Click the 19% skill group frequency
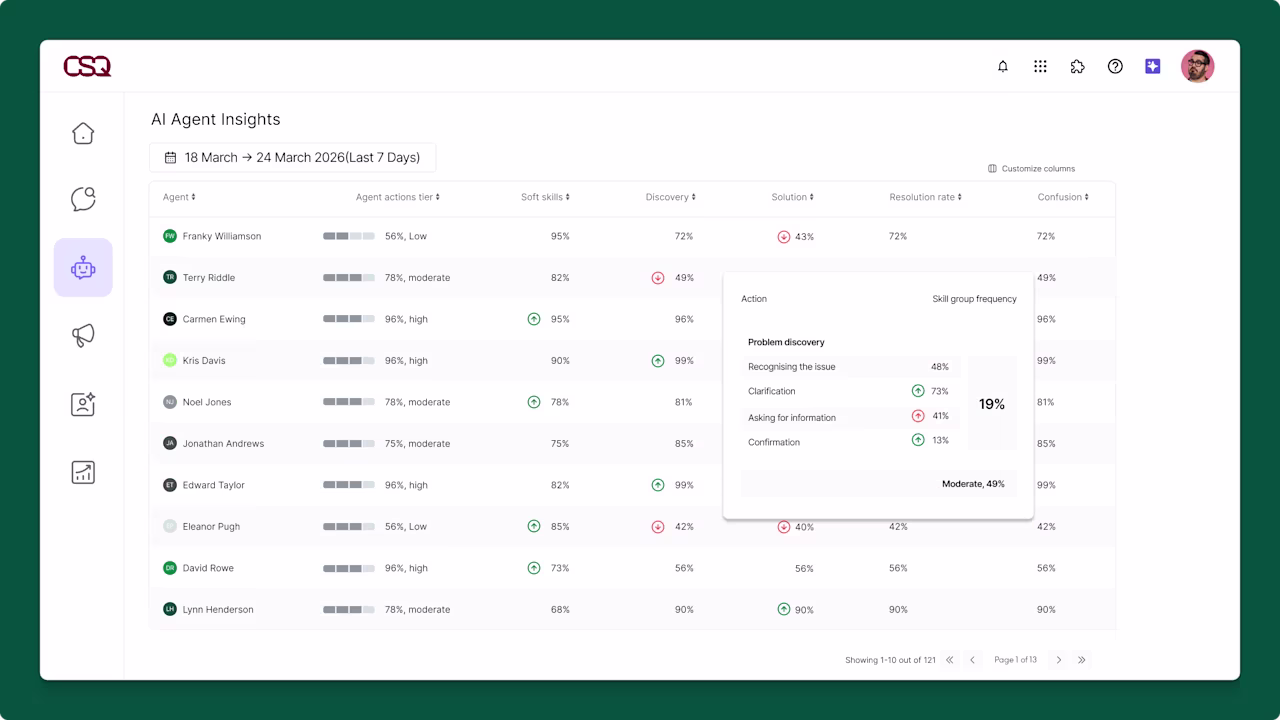This screenshot has width=1280, height=720. 992,404
